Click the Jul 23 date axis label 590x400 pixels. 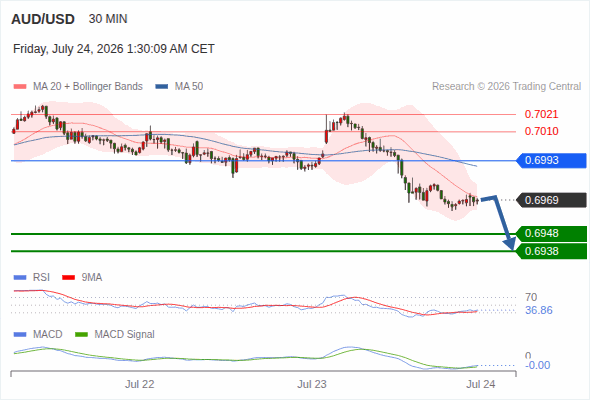tap(312, 385)
